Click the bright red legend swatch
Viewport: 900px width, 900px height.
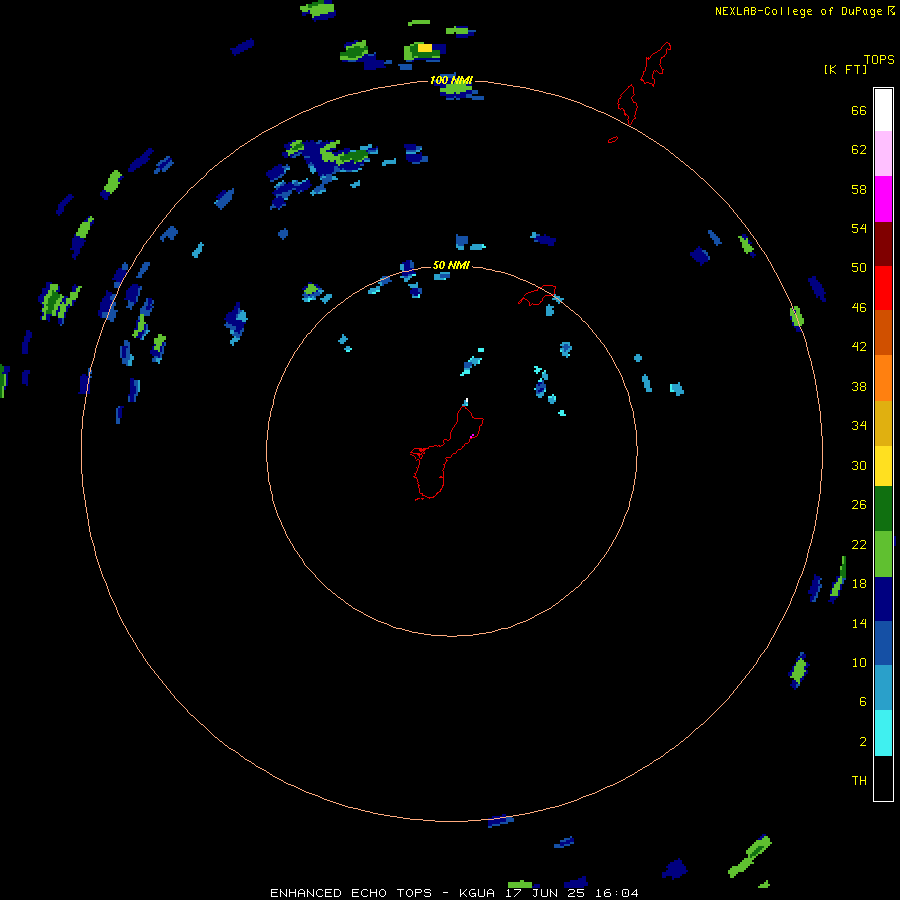click(x=883, y=288)
